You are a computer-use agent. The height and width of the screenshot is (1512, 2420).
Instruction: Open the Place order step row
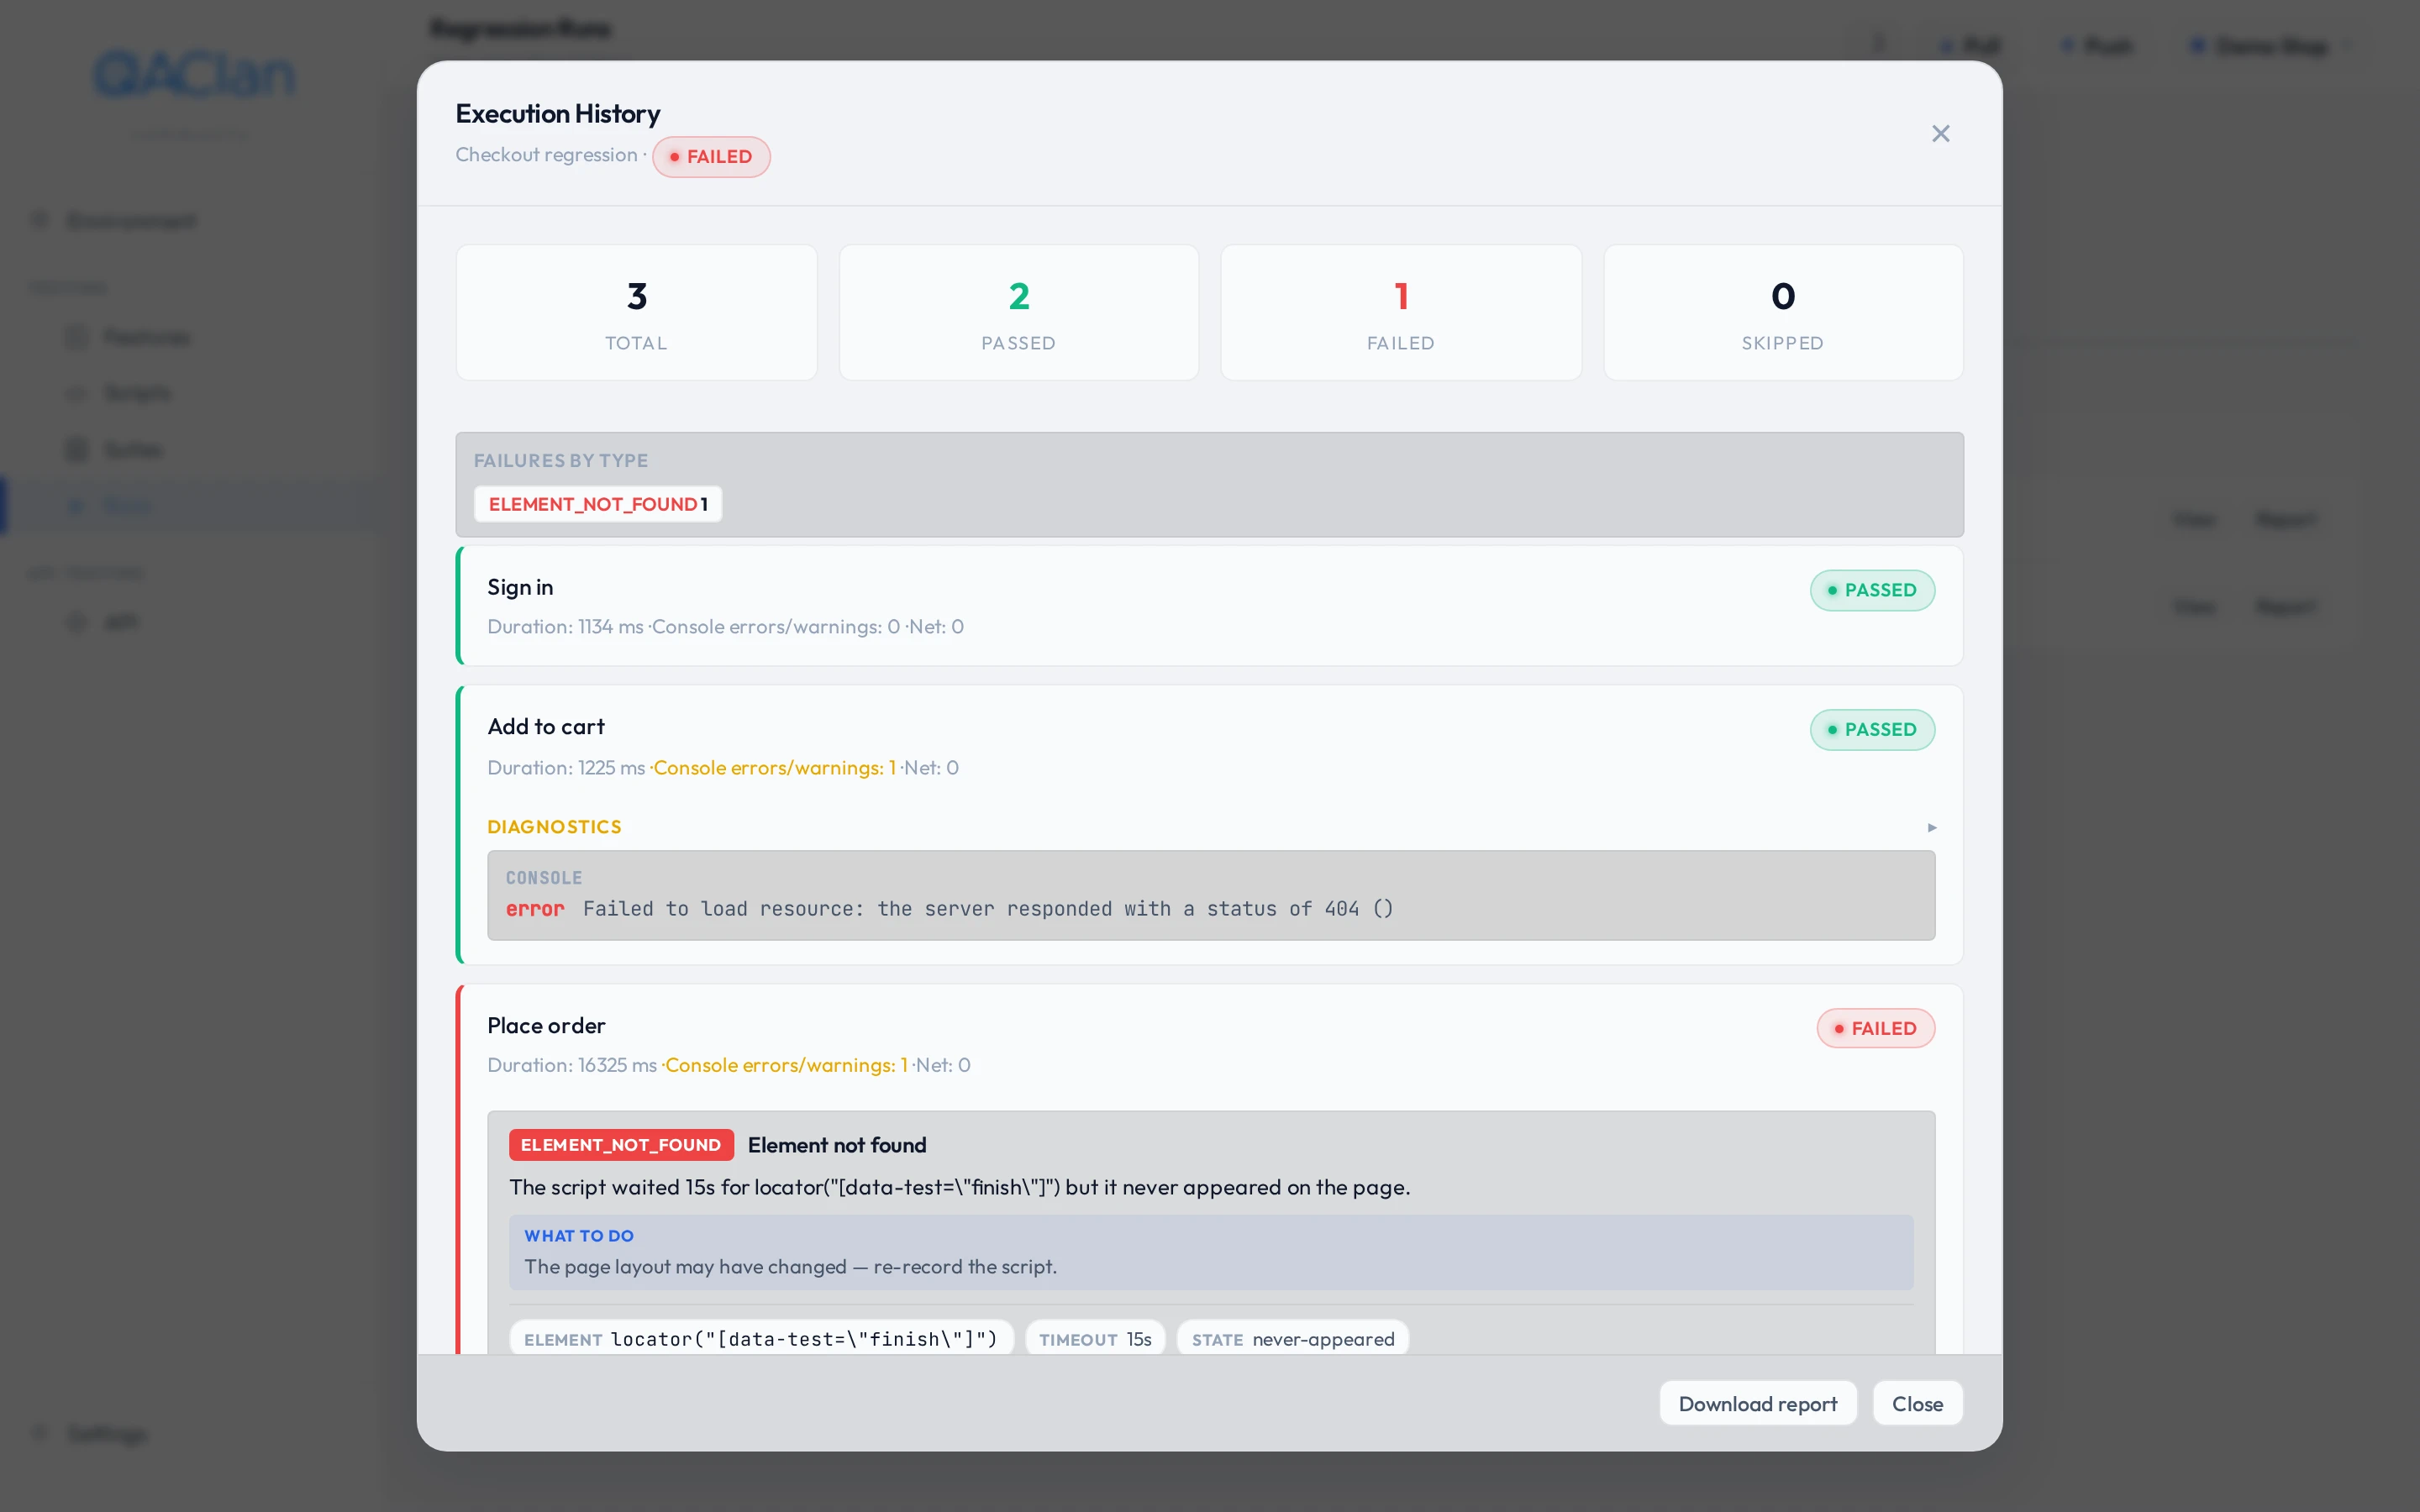point(1210,1170)
